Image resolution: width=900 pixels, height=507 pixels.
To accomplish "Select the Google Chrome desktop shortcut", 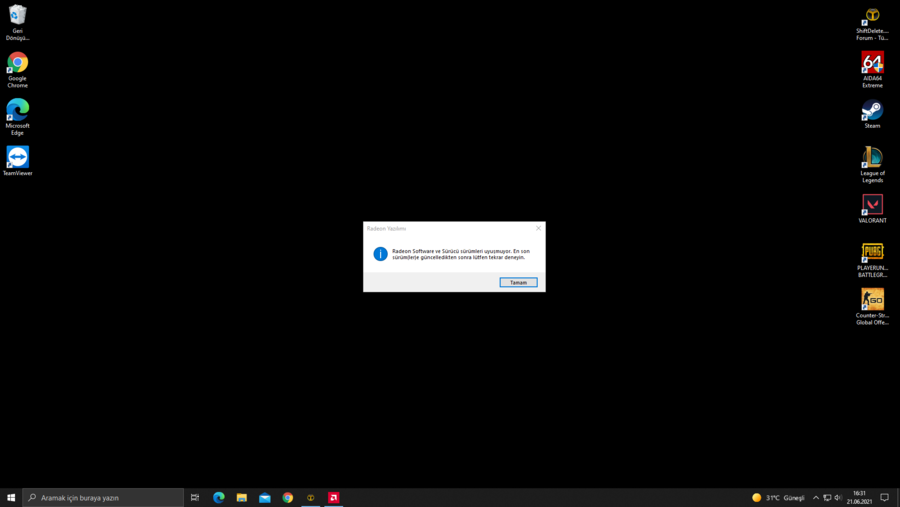I will (x=17, y=70).
